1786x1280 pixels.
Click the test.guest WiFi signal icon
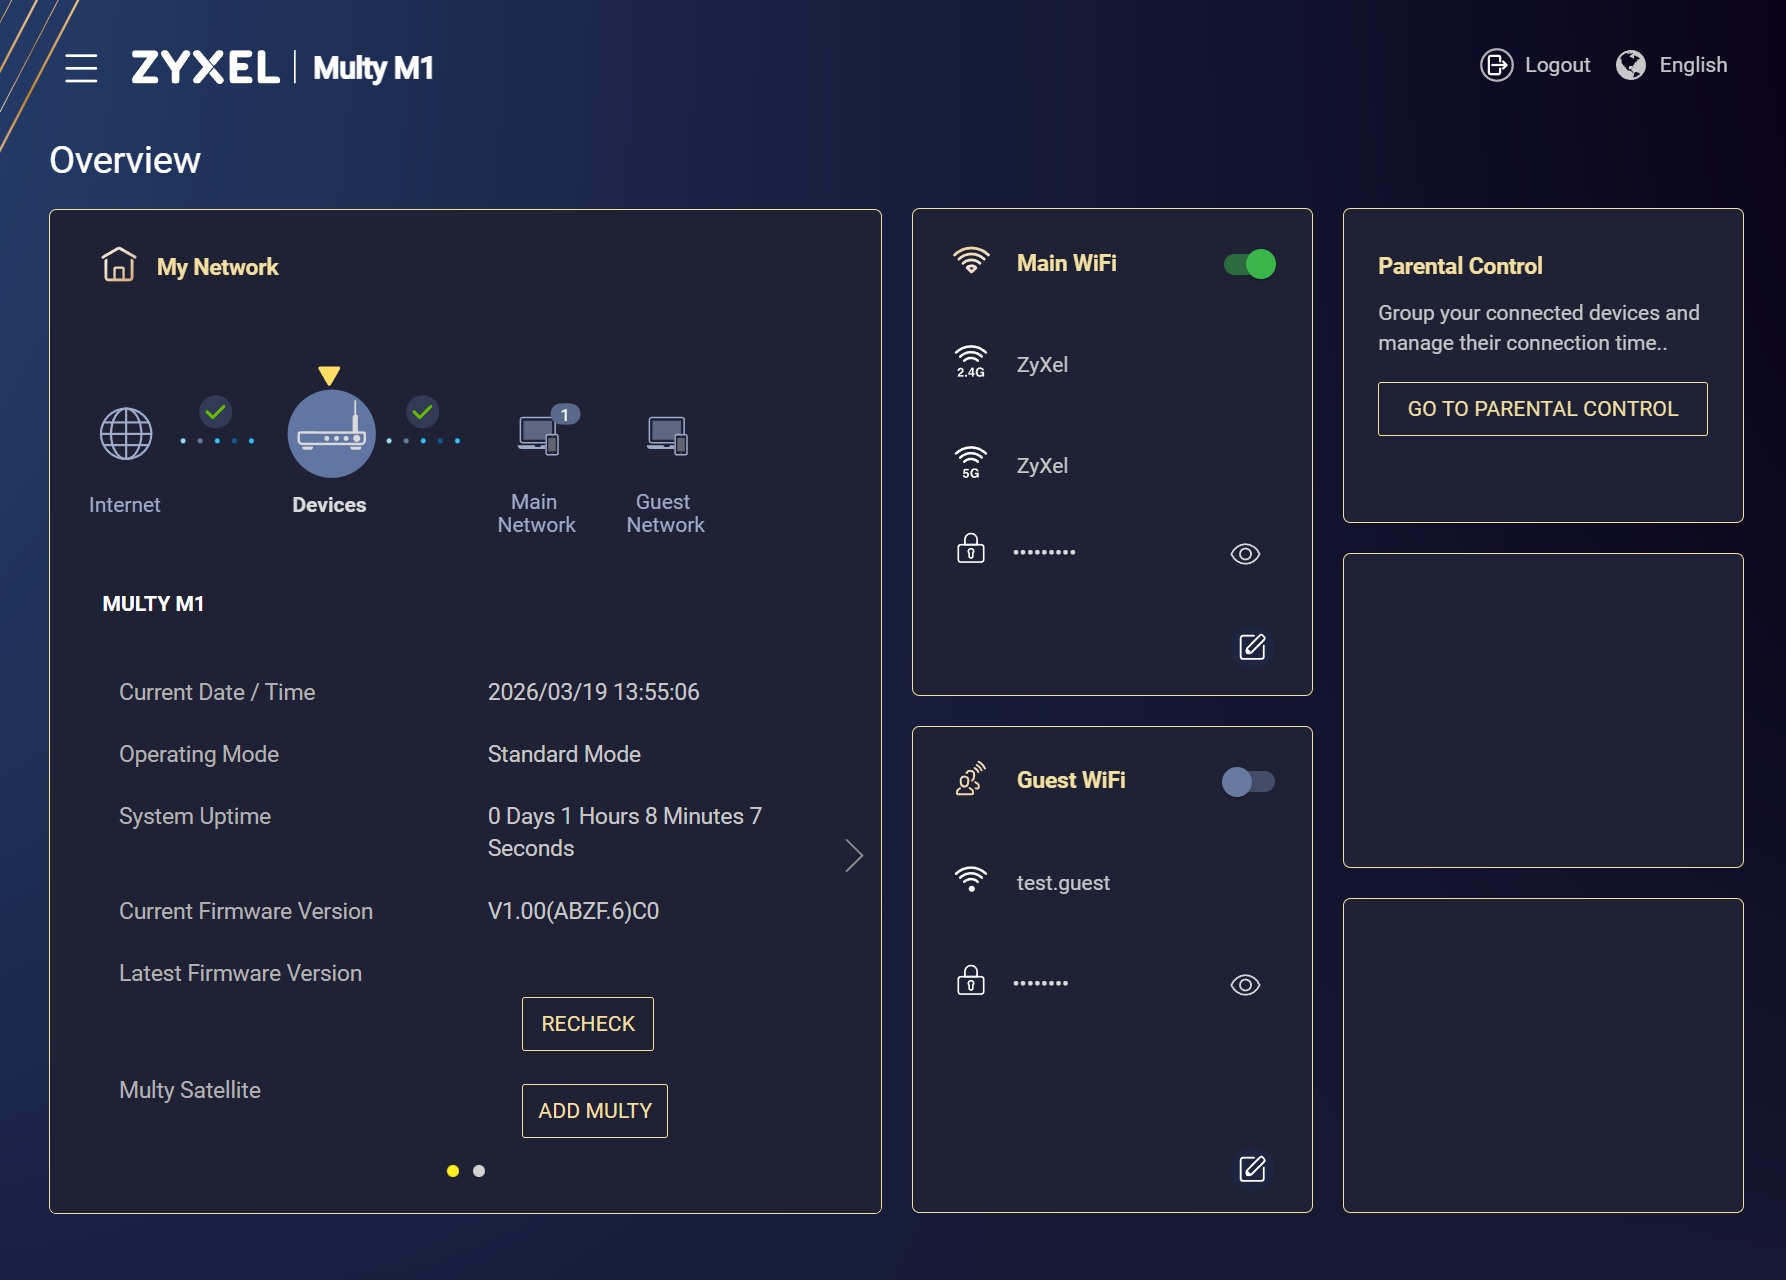point(971,879)
